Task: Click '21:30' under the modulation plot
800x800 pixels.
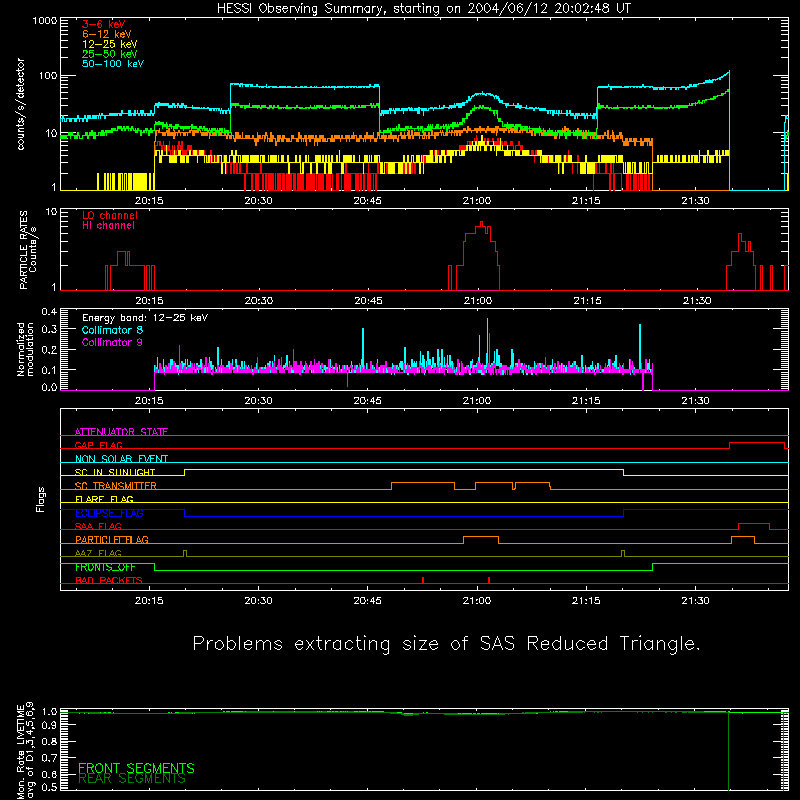Action: point(695,401)
